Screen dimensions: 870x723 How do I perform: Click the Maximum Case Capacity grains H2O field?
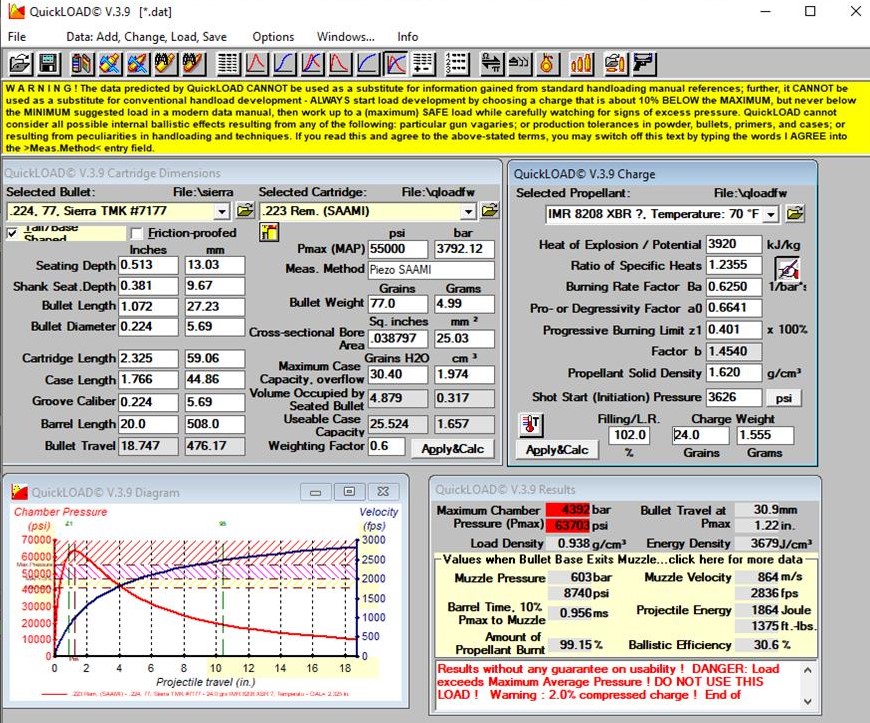(398, 374)
